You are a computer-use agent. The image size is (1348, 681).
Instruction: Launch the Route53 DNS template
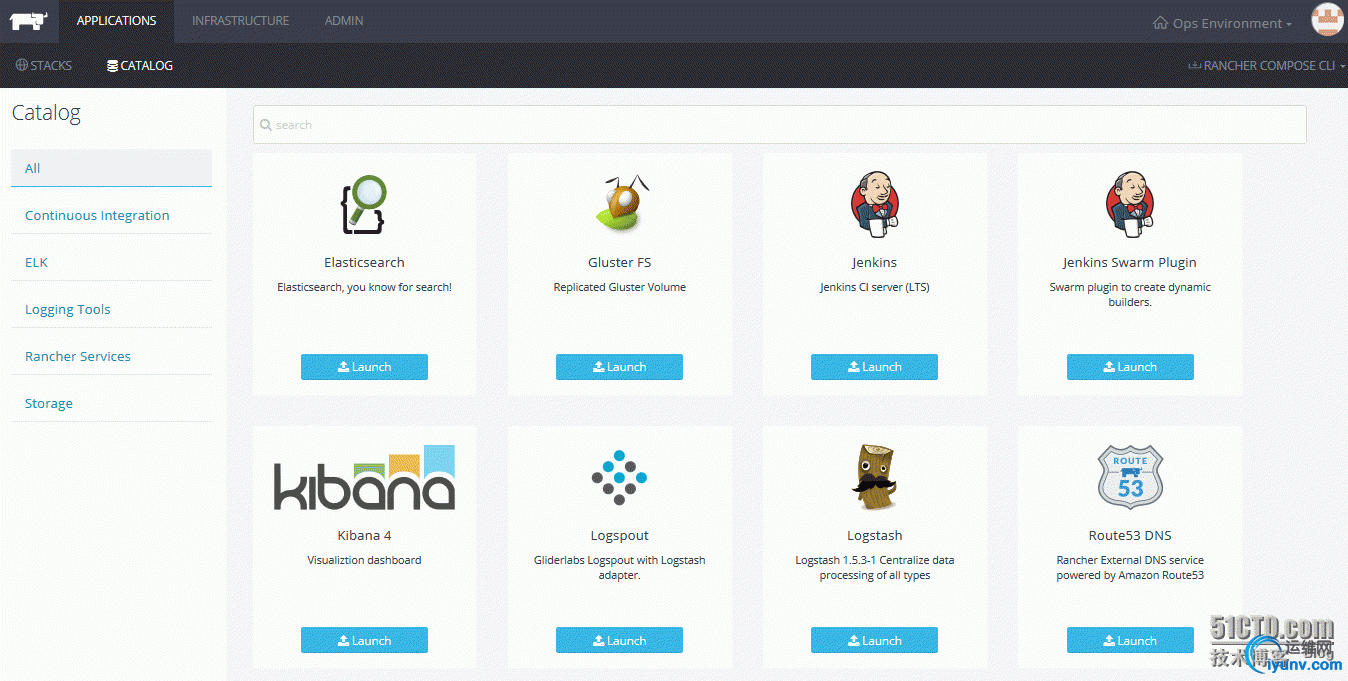[1130, 640]
